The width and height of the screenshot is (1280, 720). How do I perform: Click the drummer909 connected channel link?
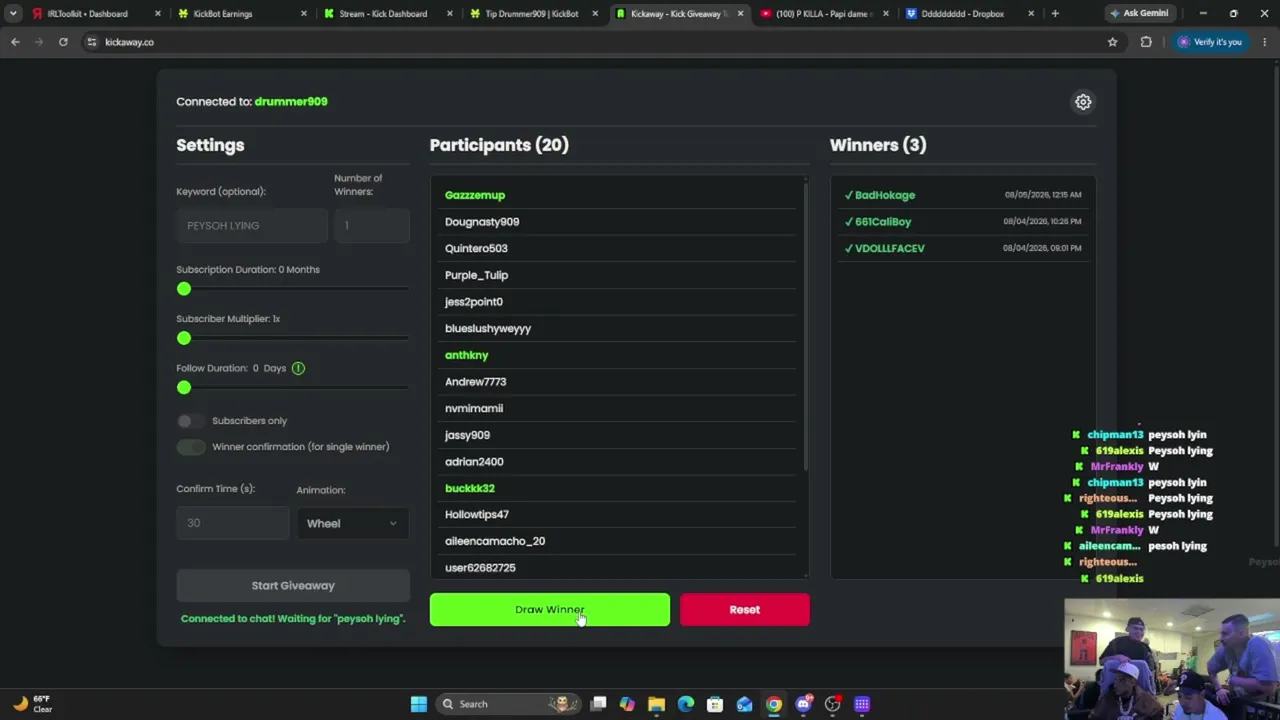pos(291,101)
